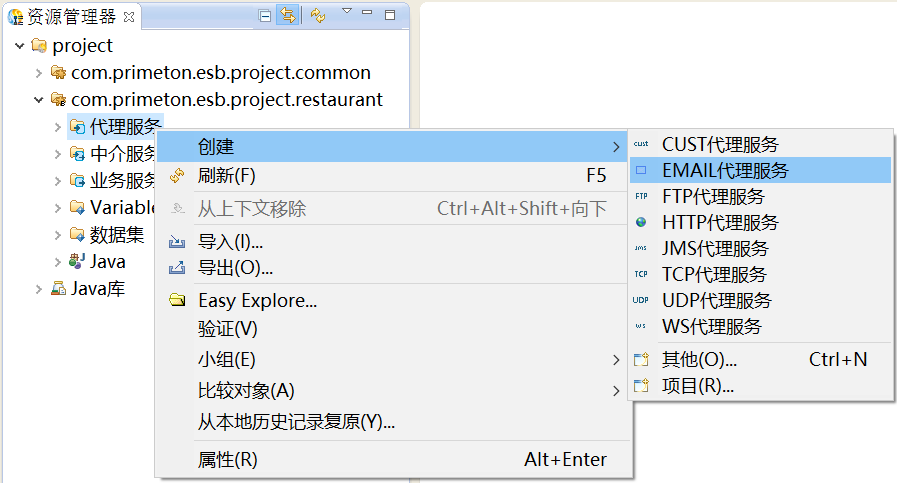Click the UDP代理服务 icon
The height and width of the screenshot is (483, 897).
[641, 301]
